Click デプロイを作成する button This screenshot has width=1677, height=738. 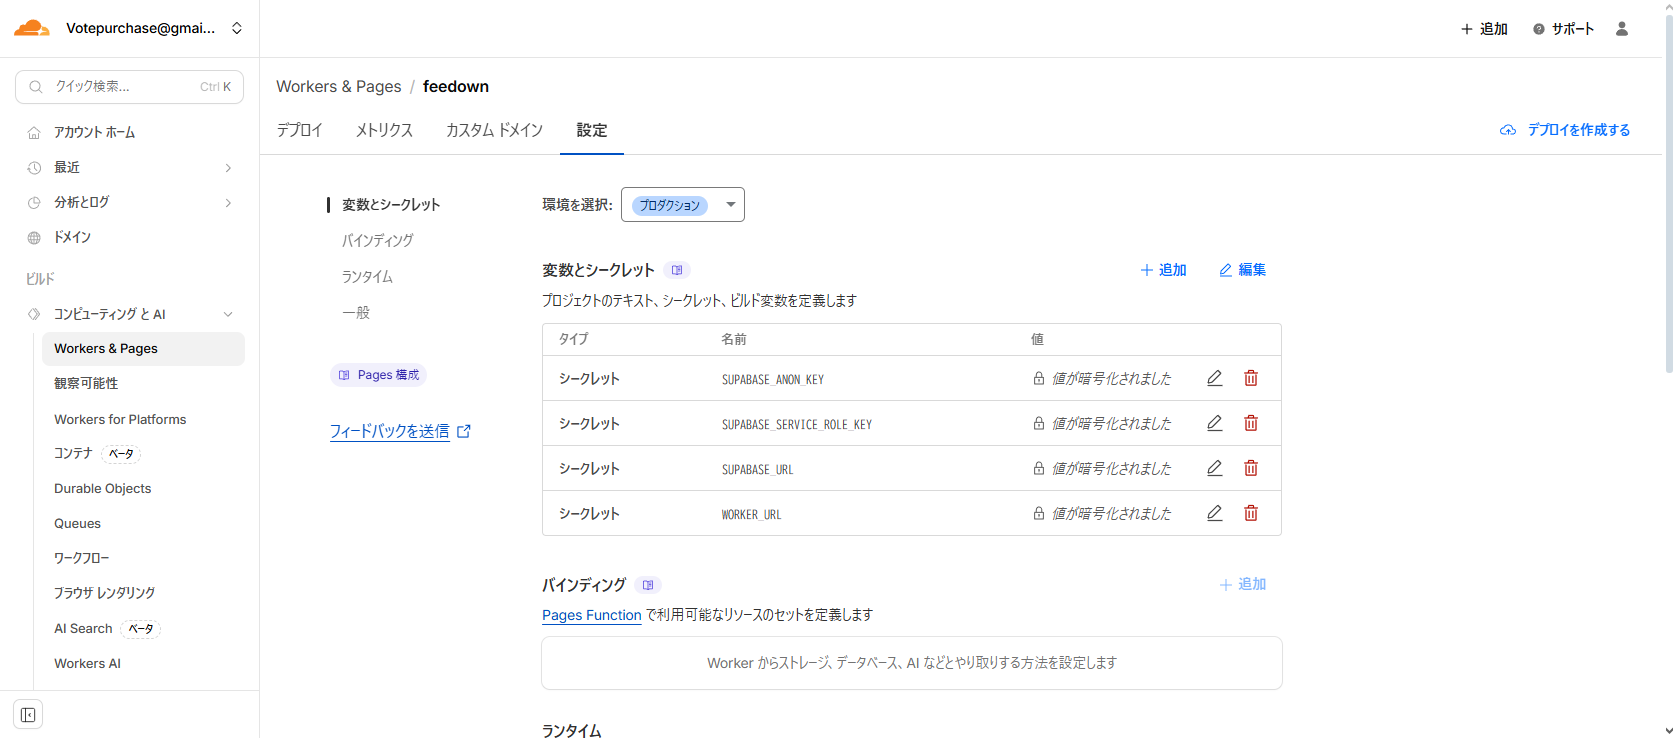[1565, 130]
